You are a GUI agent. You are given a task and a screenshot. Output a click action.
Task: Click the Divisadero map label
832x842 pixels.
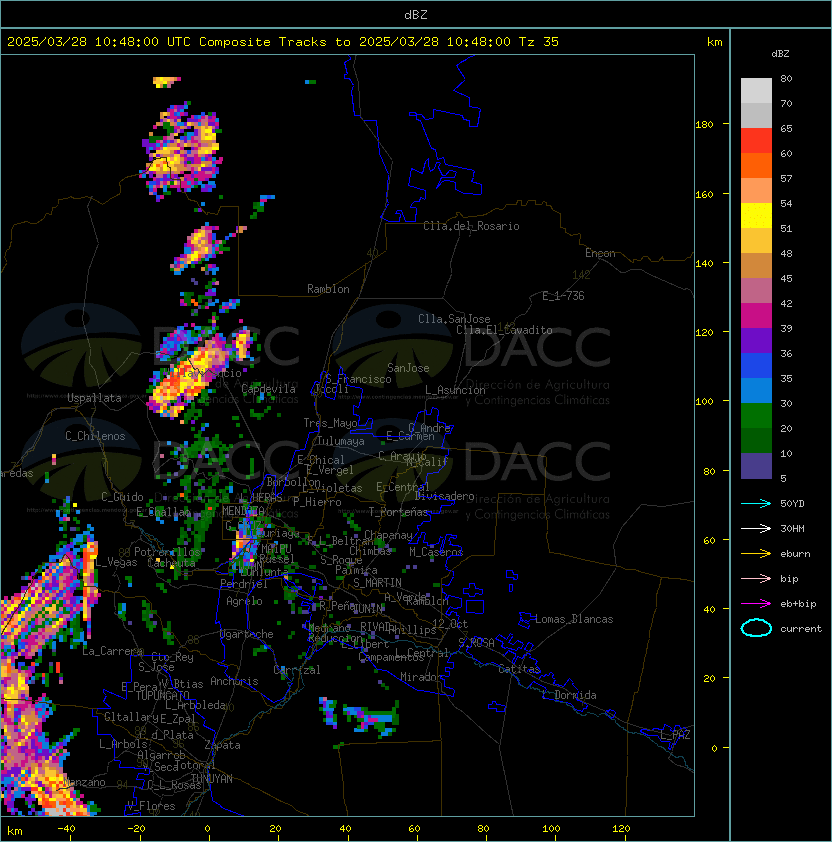point(444,496)
